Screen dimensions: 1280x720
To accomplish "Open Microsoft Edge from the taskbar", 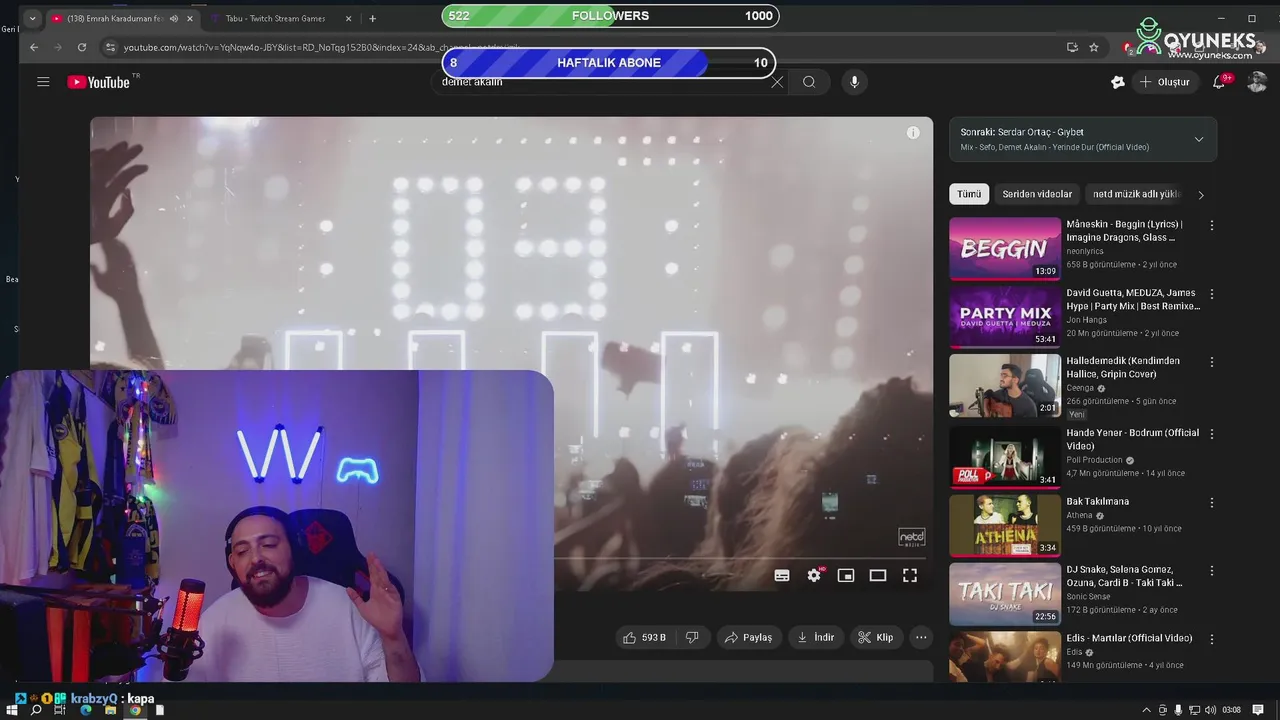I will coord(85,710).
